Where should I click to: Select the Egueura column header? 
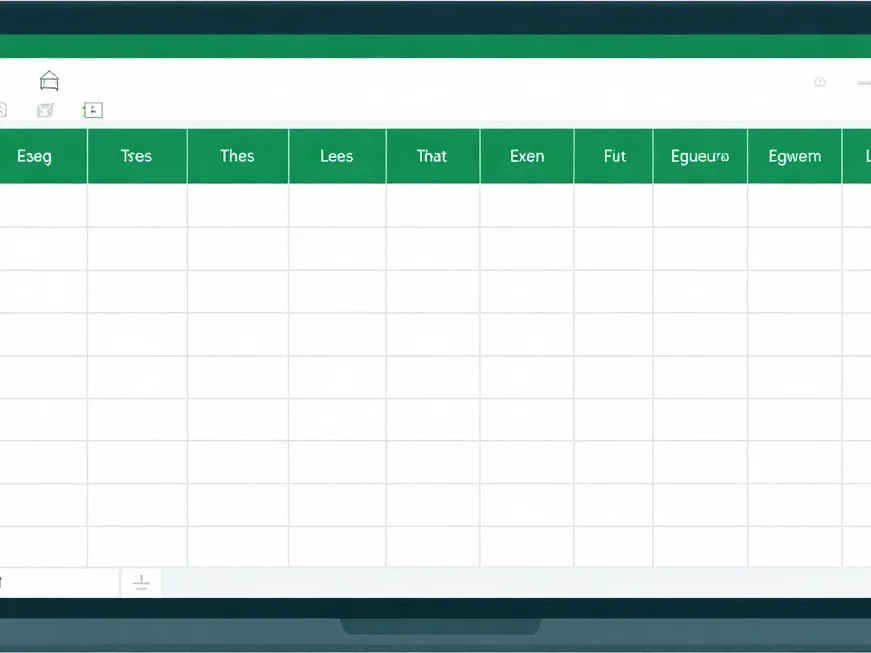tap(700, 156)
